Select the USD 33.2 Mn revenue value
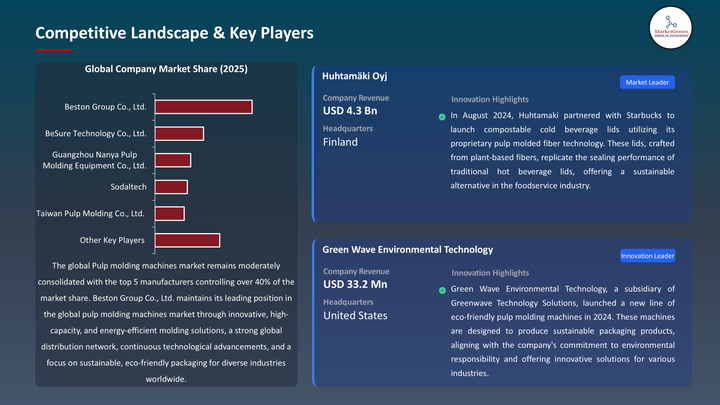Screen dimensions: 720x405 click(355, 285)
